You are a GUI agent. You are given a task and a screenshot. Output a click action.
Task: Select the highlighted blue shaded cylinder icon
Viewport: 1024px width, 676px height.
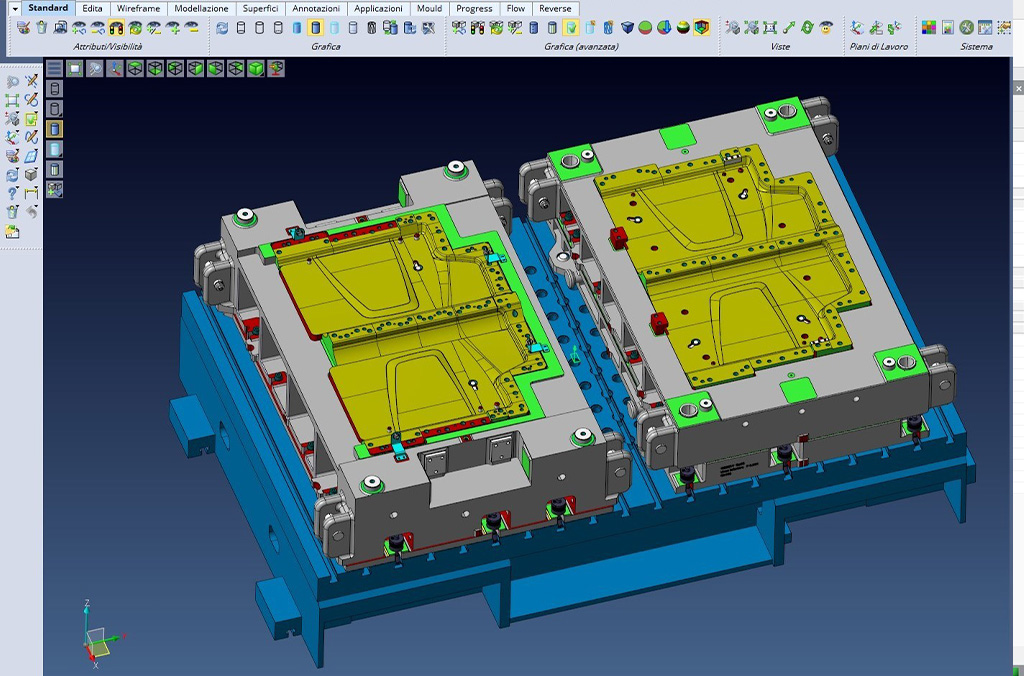315,28
